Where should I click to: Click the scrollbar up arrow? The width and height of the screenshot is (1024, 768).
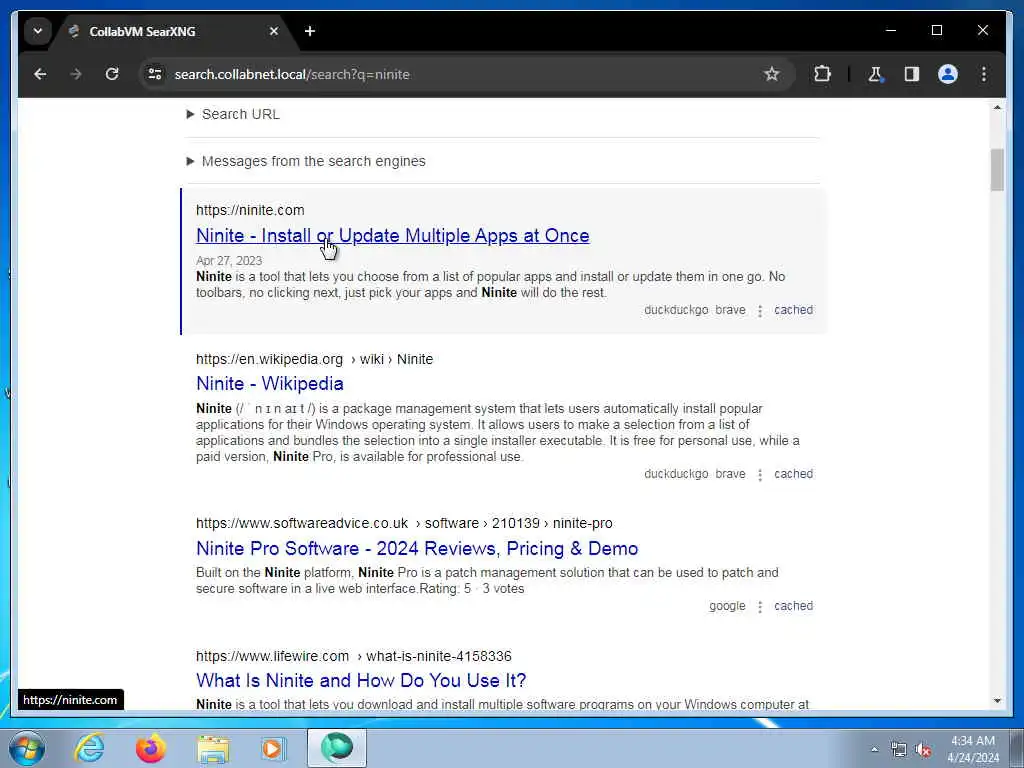[997, 107]
